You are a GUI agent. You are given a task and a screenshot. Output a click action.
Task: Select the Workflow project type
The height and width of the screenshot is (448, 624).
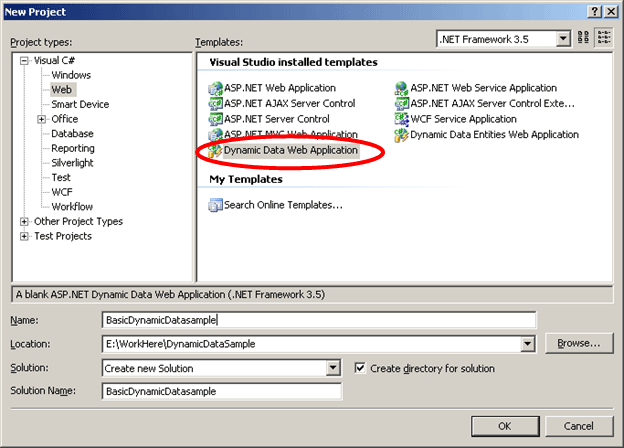pyautogui.click(x=72, y=207)
